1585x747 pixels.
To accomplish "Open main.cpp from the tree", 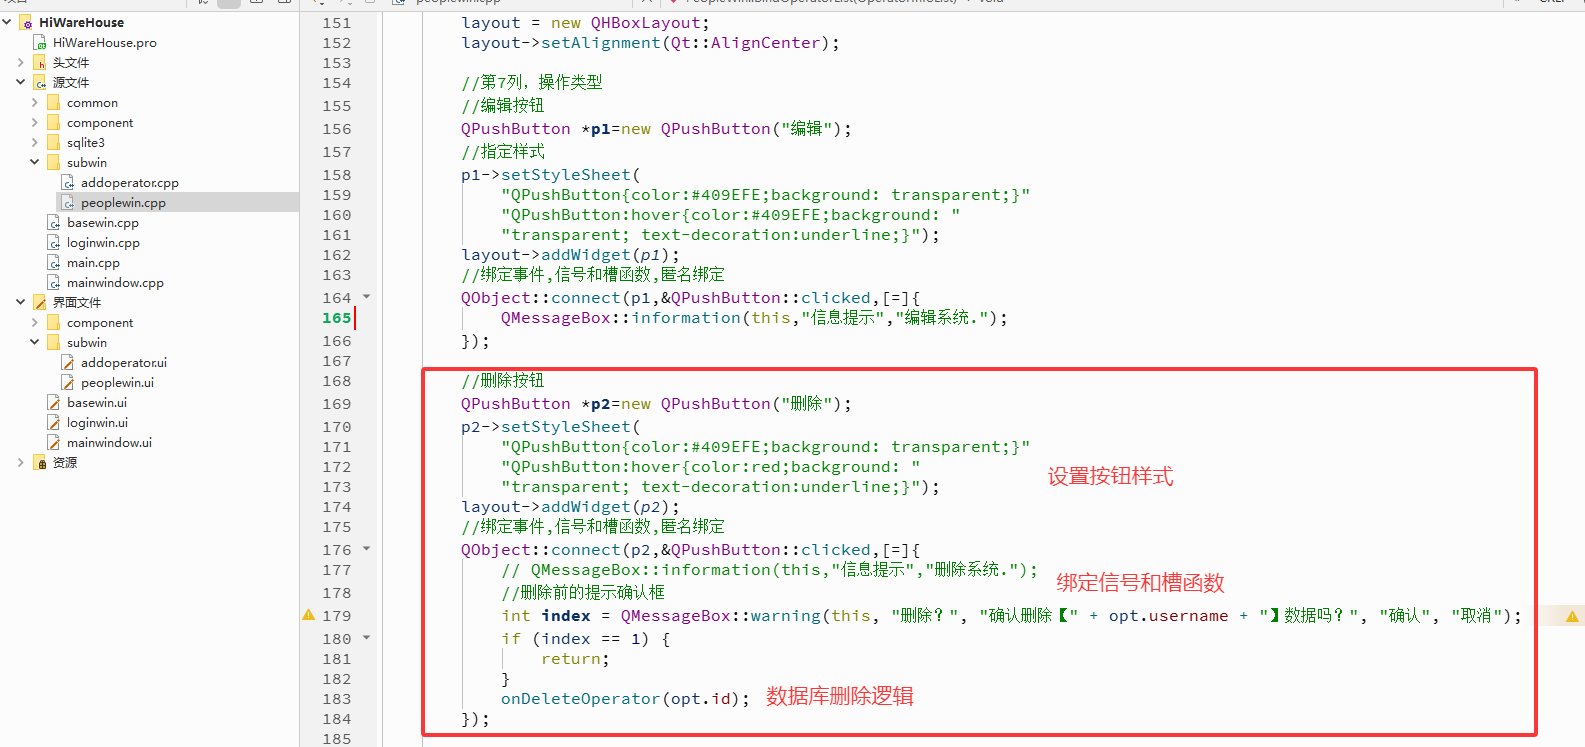I will coord(93,262).
